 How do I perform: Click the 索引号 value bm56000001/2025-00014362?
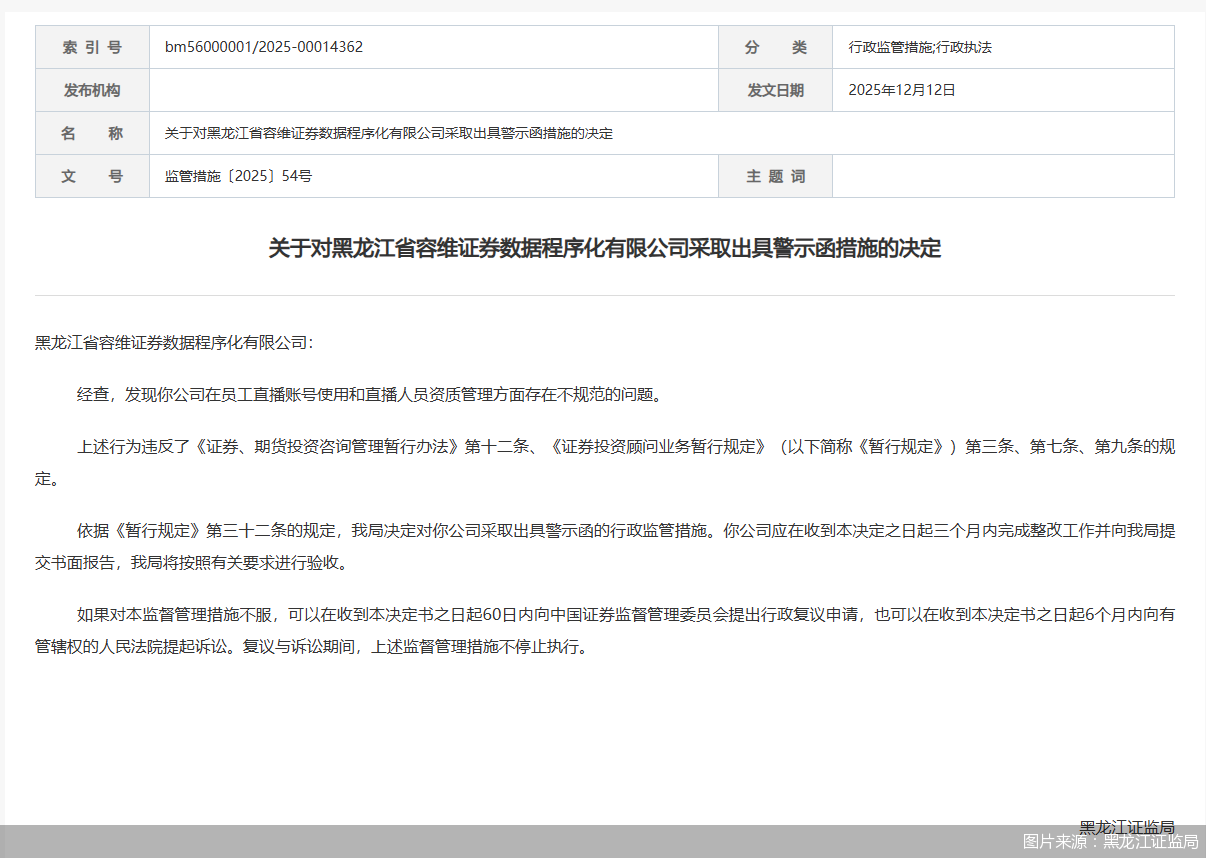pyautogui.click(x=264, y=46)
